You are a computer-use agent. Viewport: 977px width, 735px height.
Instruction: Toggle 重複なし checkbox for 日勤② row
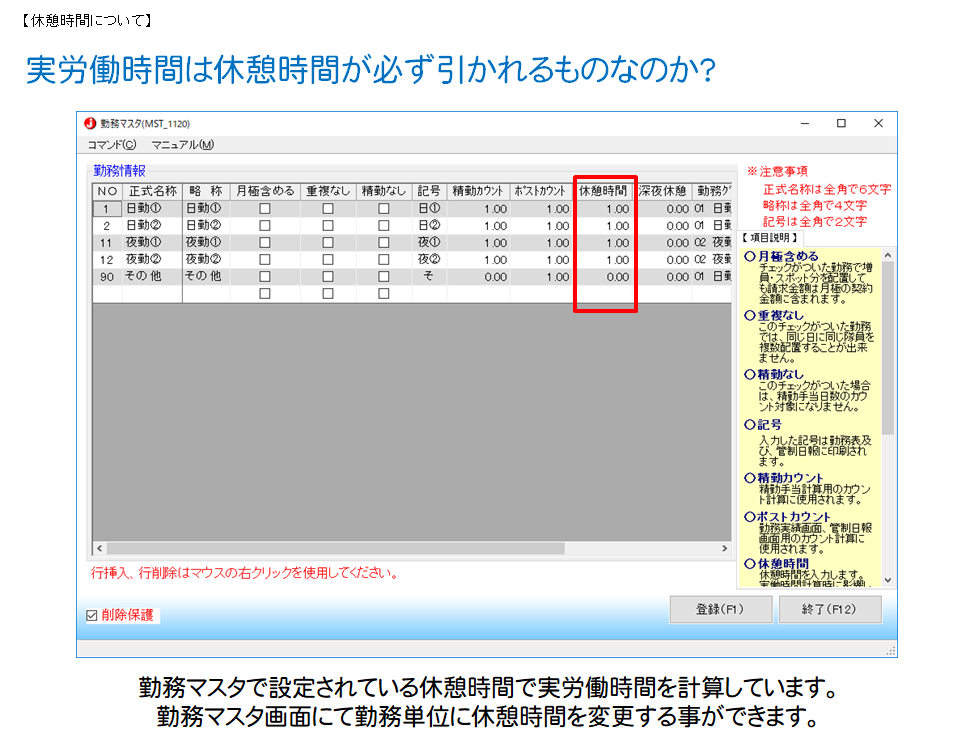tap(328, 226)
